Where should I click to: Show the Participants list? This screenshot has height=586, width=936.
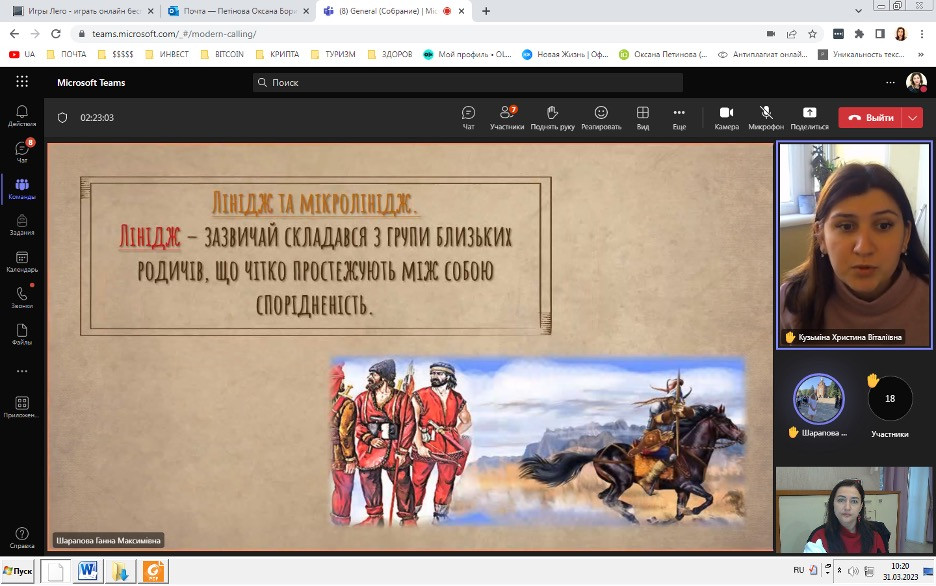pos(507,117)
